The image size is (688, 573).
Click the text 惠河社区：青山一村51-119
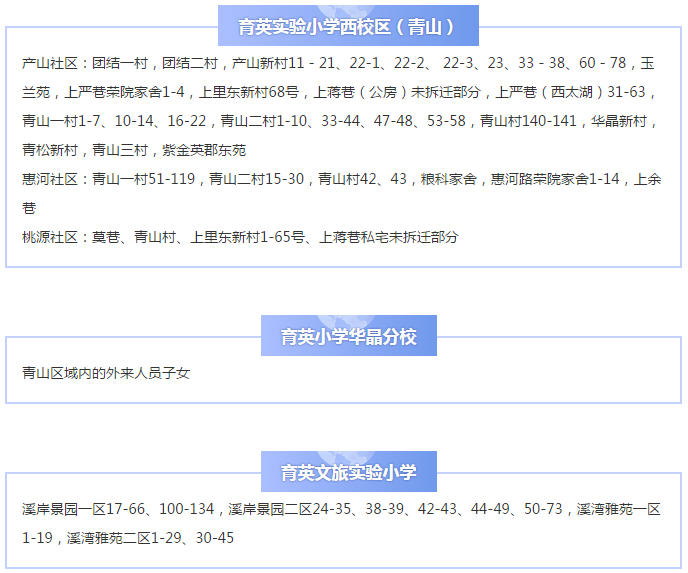pyautogui.click(x=108, y=179)
